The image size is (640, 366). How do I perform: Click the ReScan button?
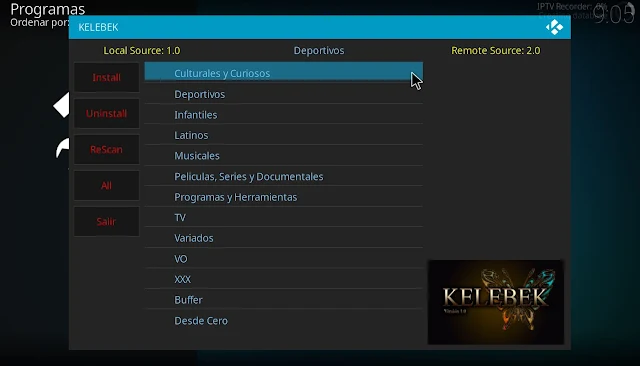pyautogui.click(x=107, y=149)
